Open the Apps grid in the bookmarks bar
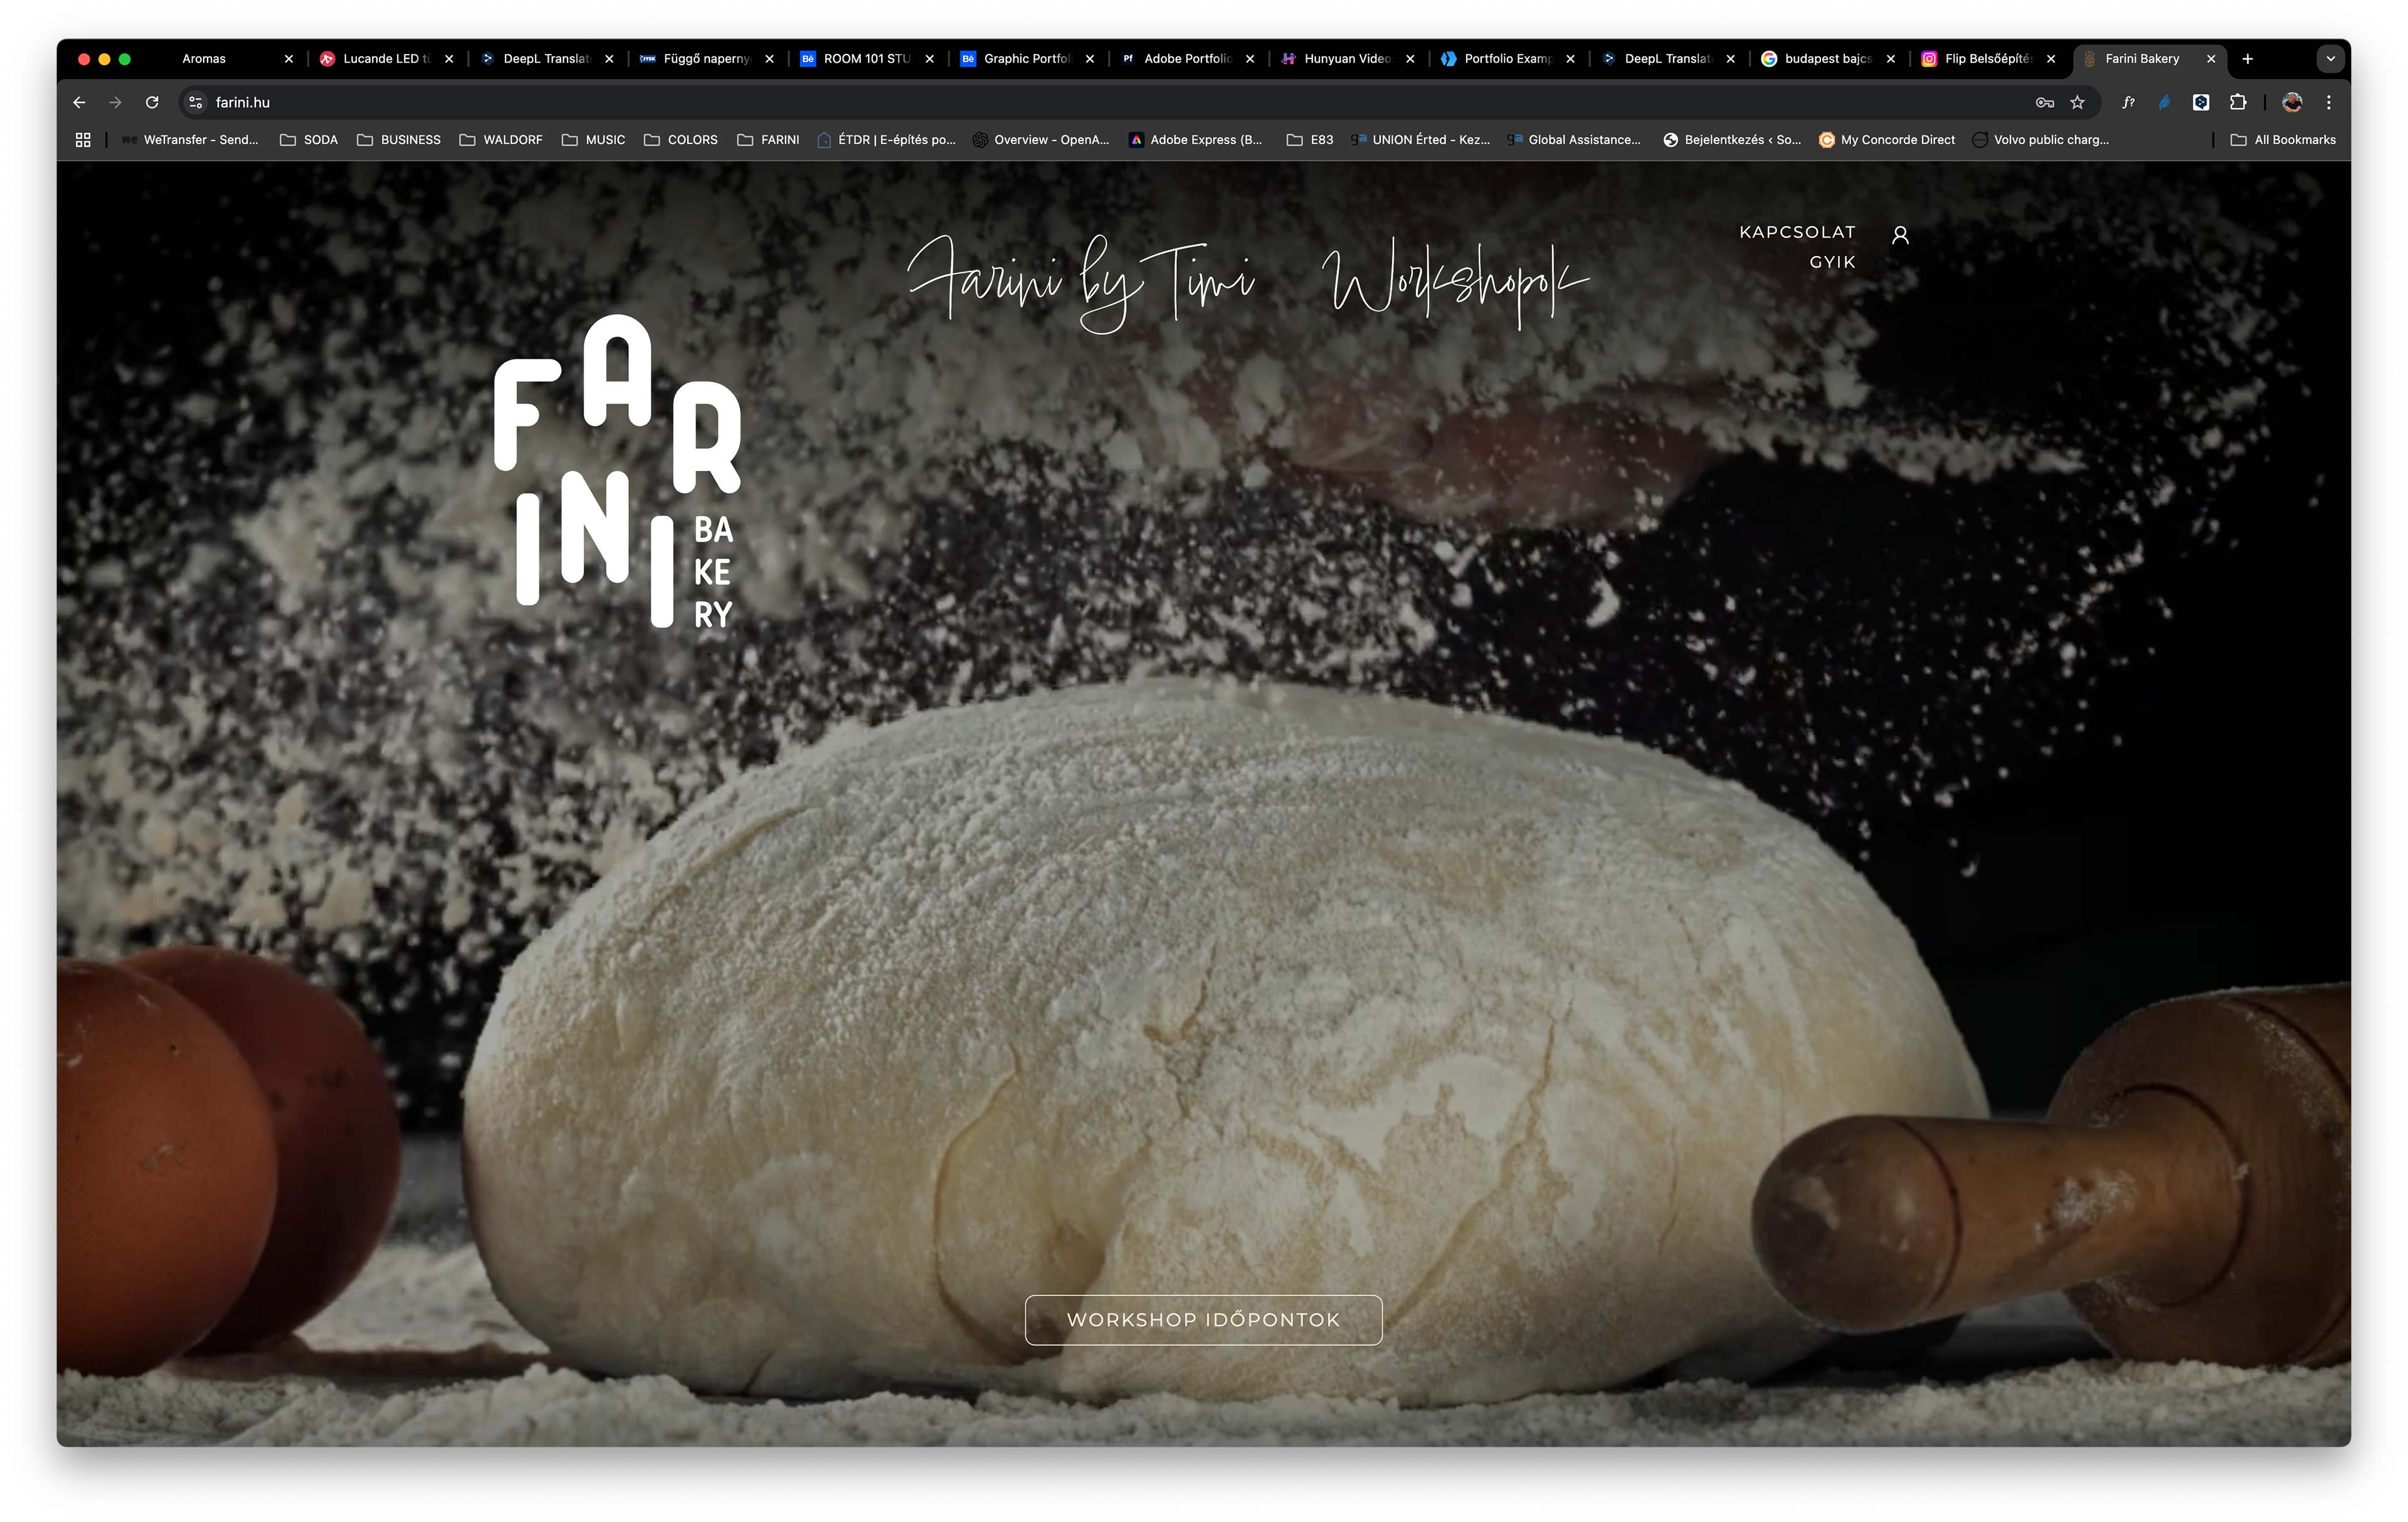Screen dimensions: 2408x1522 click(x=83, y=140)
